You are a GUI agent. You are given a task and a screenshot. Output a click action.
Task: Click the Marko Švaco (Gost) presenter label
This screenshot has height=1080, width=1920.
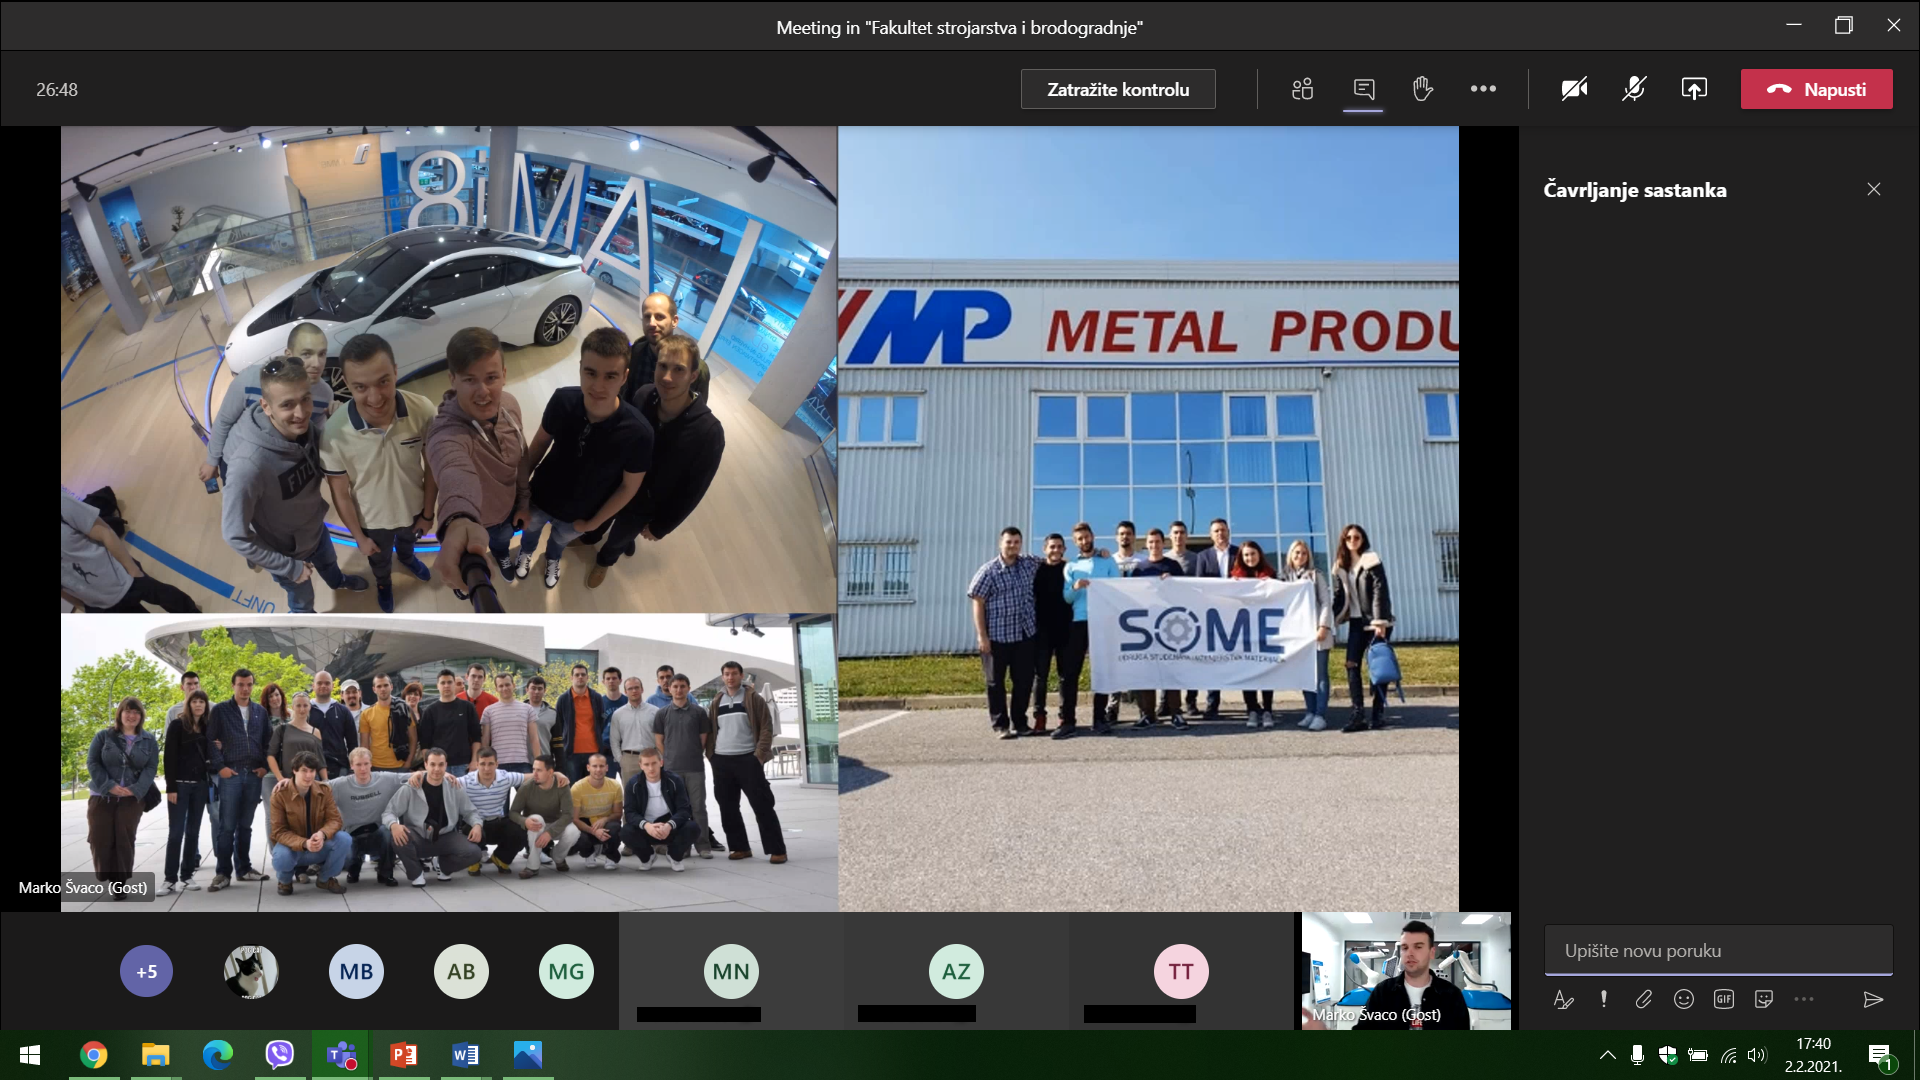point(83,887)
